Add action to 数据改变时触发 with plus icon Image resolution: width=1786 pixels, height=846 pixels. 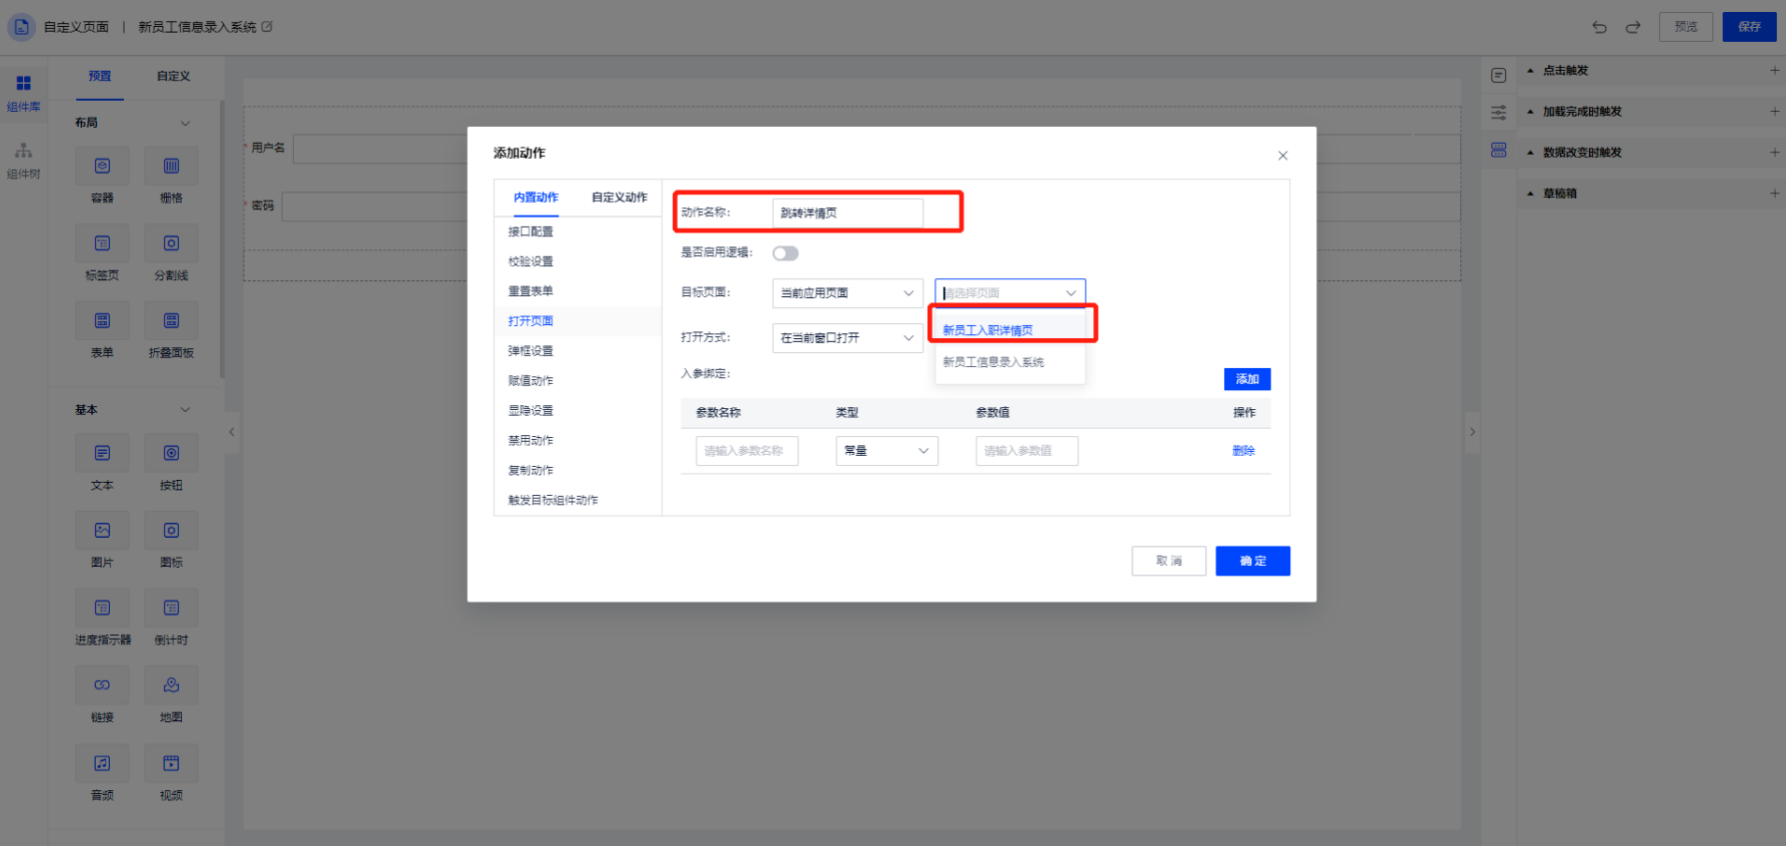pos(1774,152)
